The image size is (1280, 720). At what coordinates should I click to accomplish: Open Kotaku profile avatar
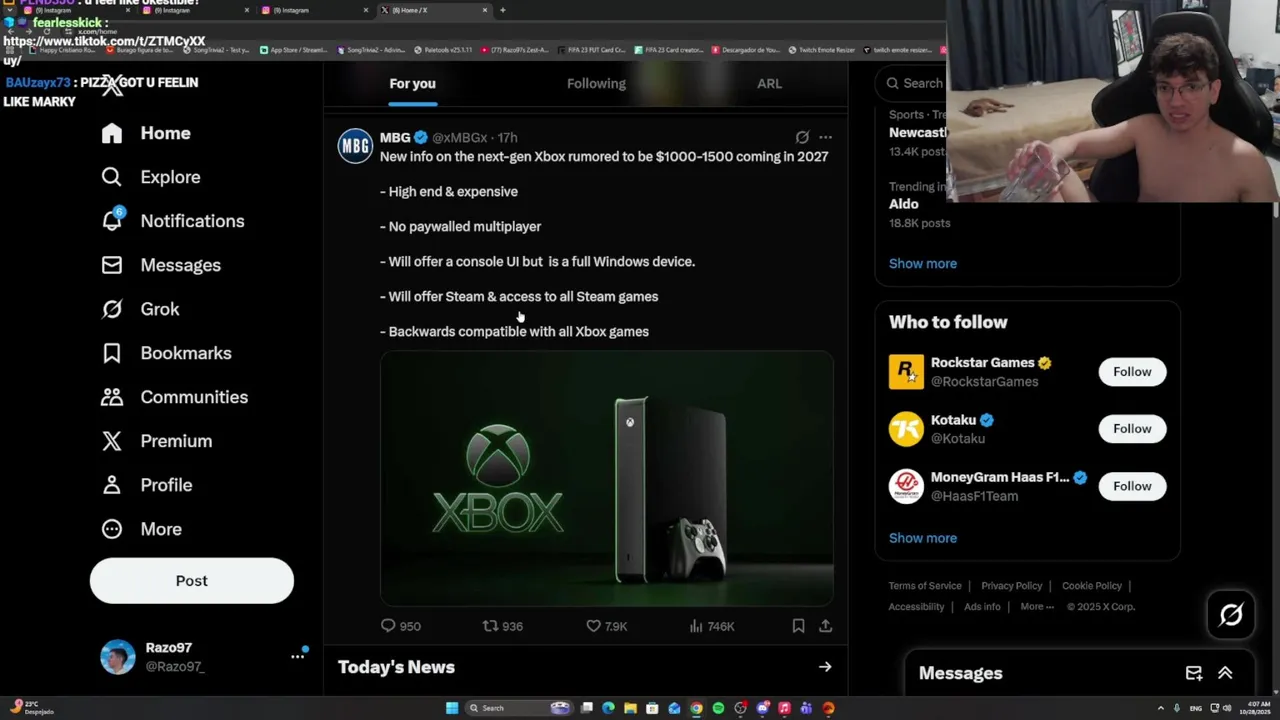pos(906,429)
